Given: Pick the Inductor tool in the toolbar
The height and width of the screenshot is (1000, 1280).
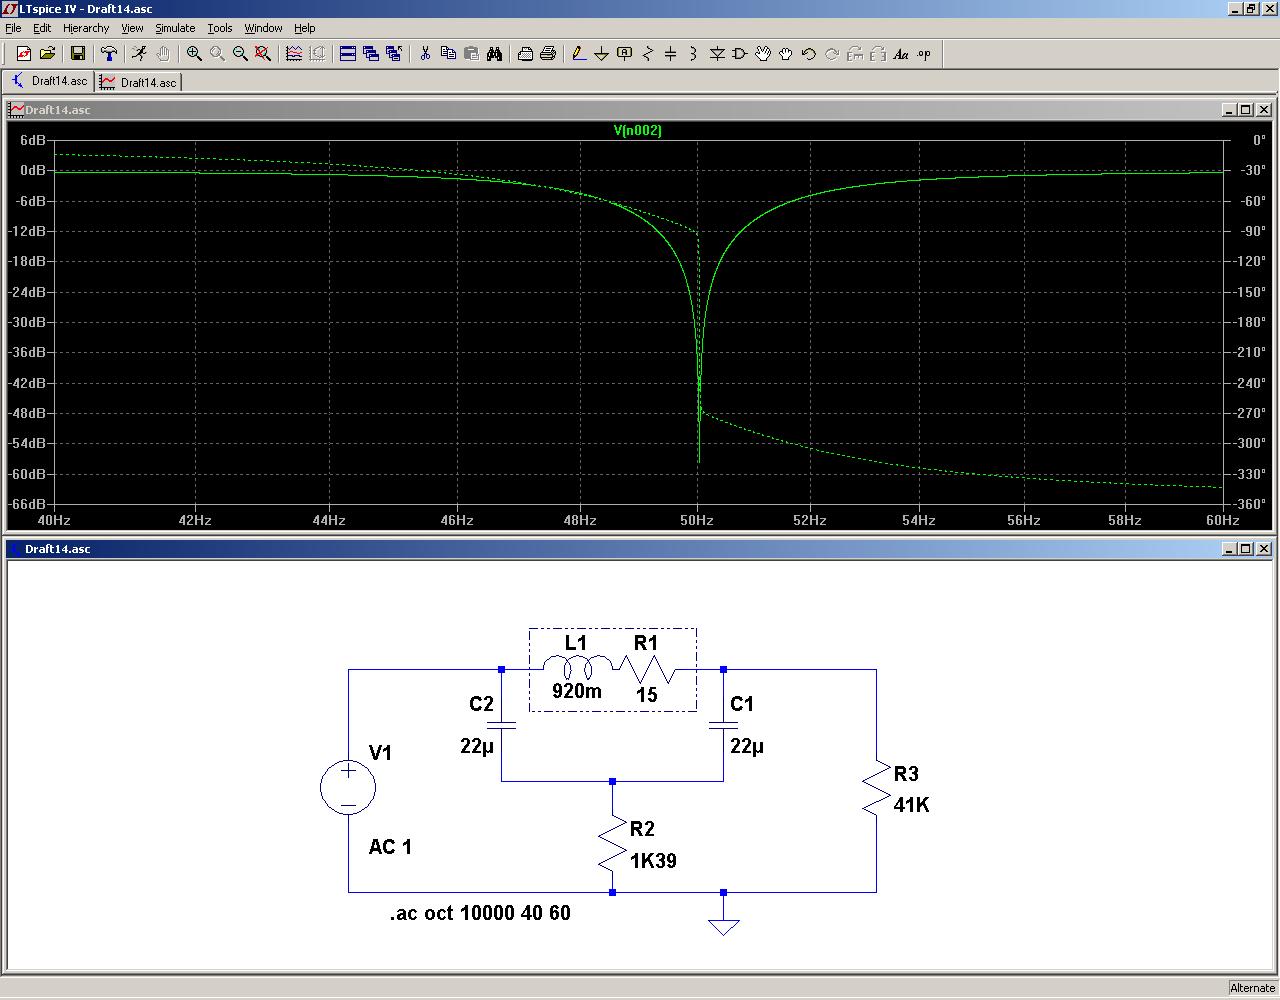Looking at the screenshot, I should [x=694, y=54].
